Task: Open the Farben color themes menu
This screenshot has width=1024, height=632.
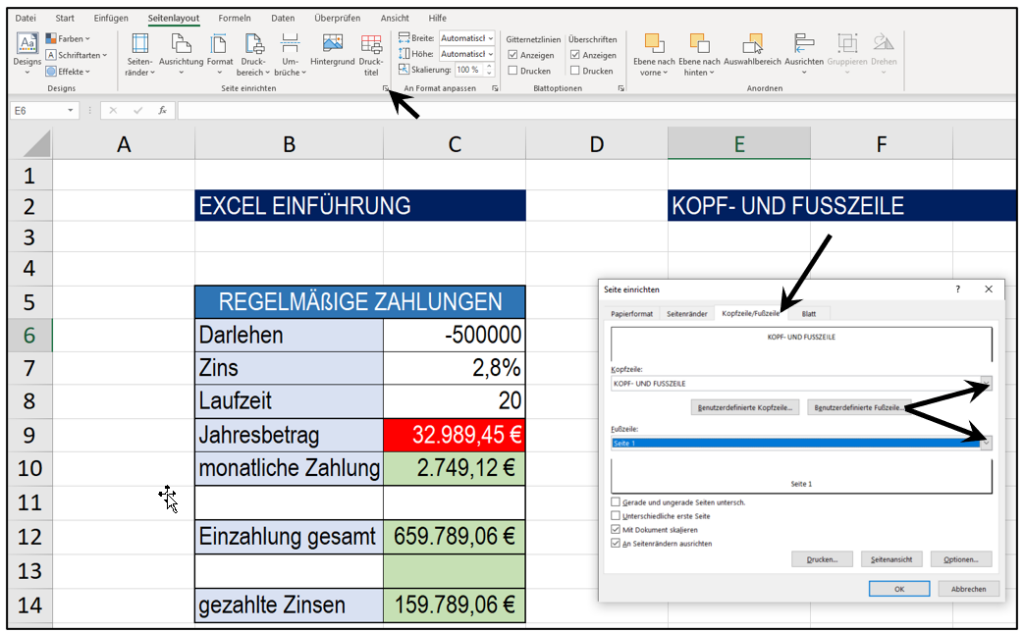Action: pyautogui.click(x=68, y=39)
